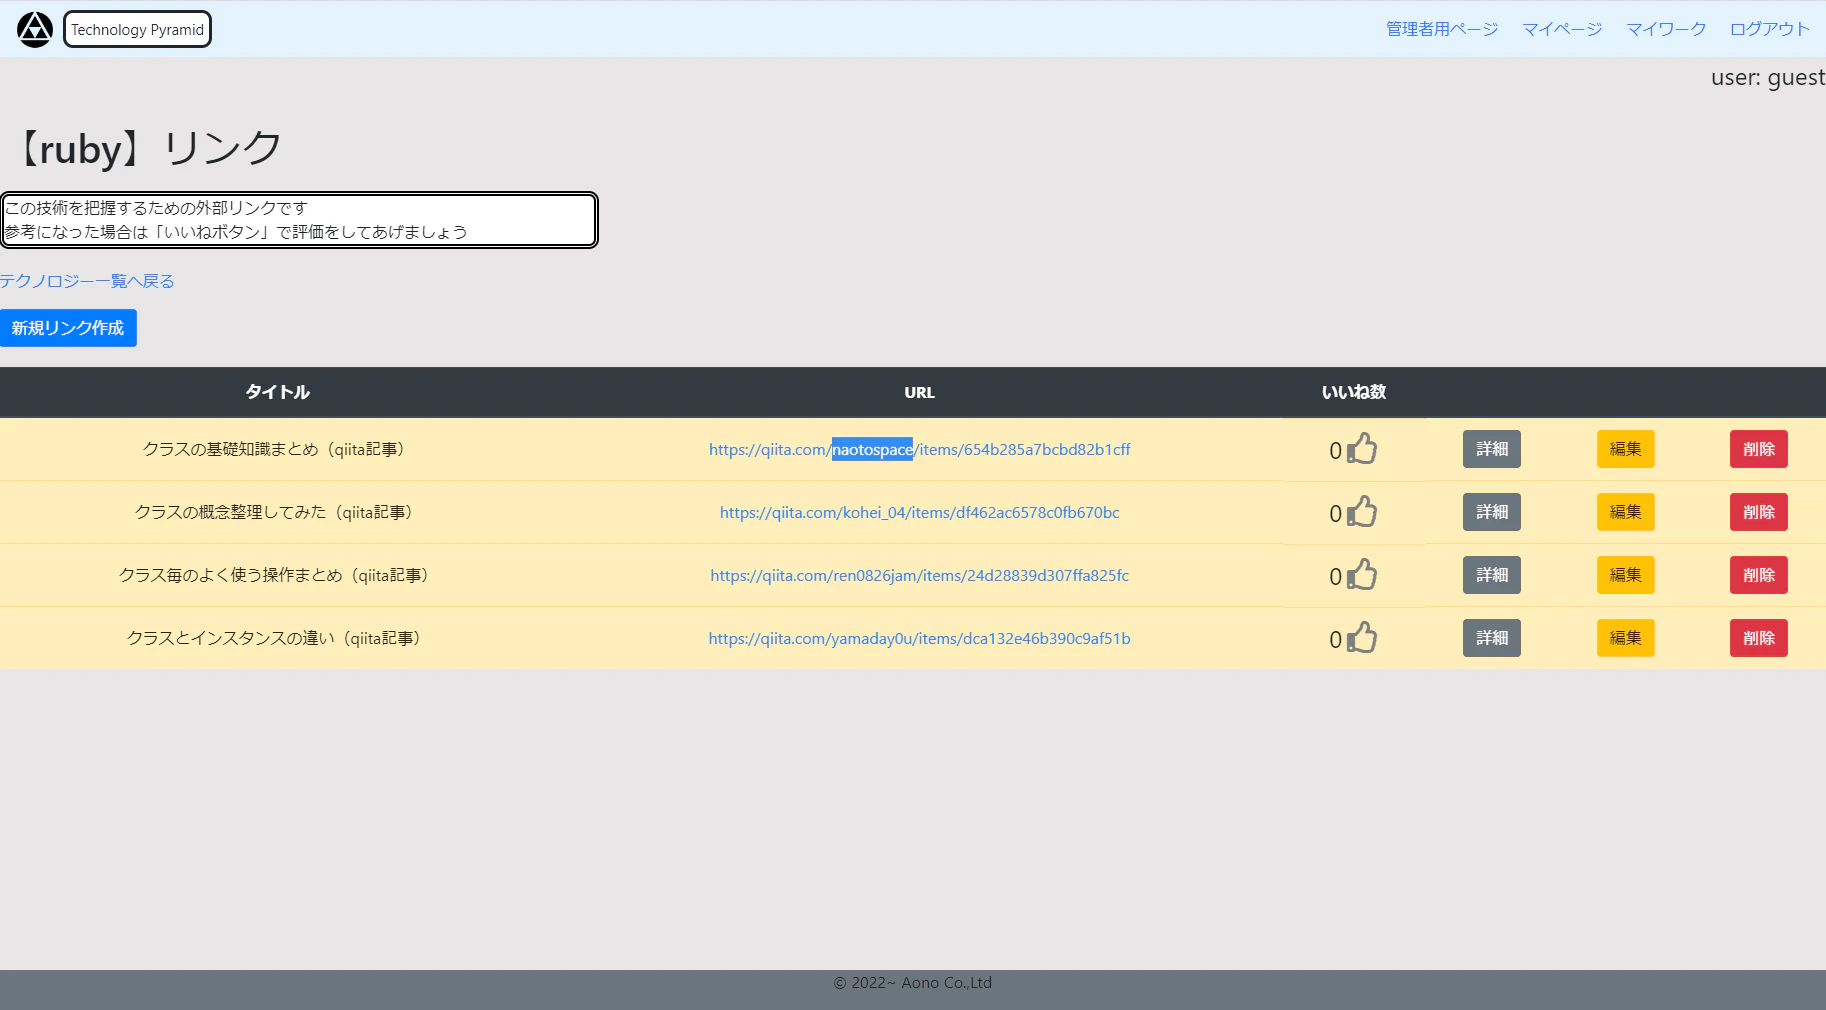Click 編集 for クラスの基礎知識まとめ
Viewport: 1826px width, 1010px height.
click(x=1625, y=449)
